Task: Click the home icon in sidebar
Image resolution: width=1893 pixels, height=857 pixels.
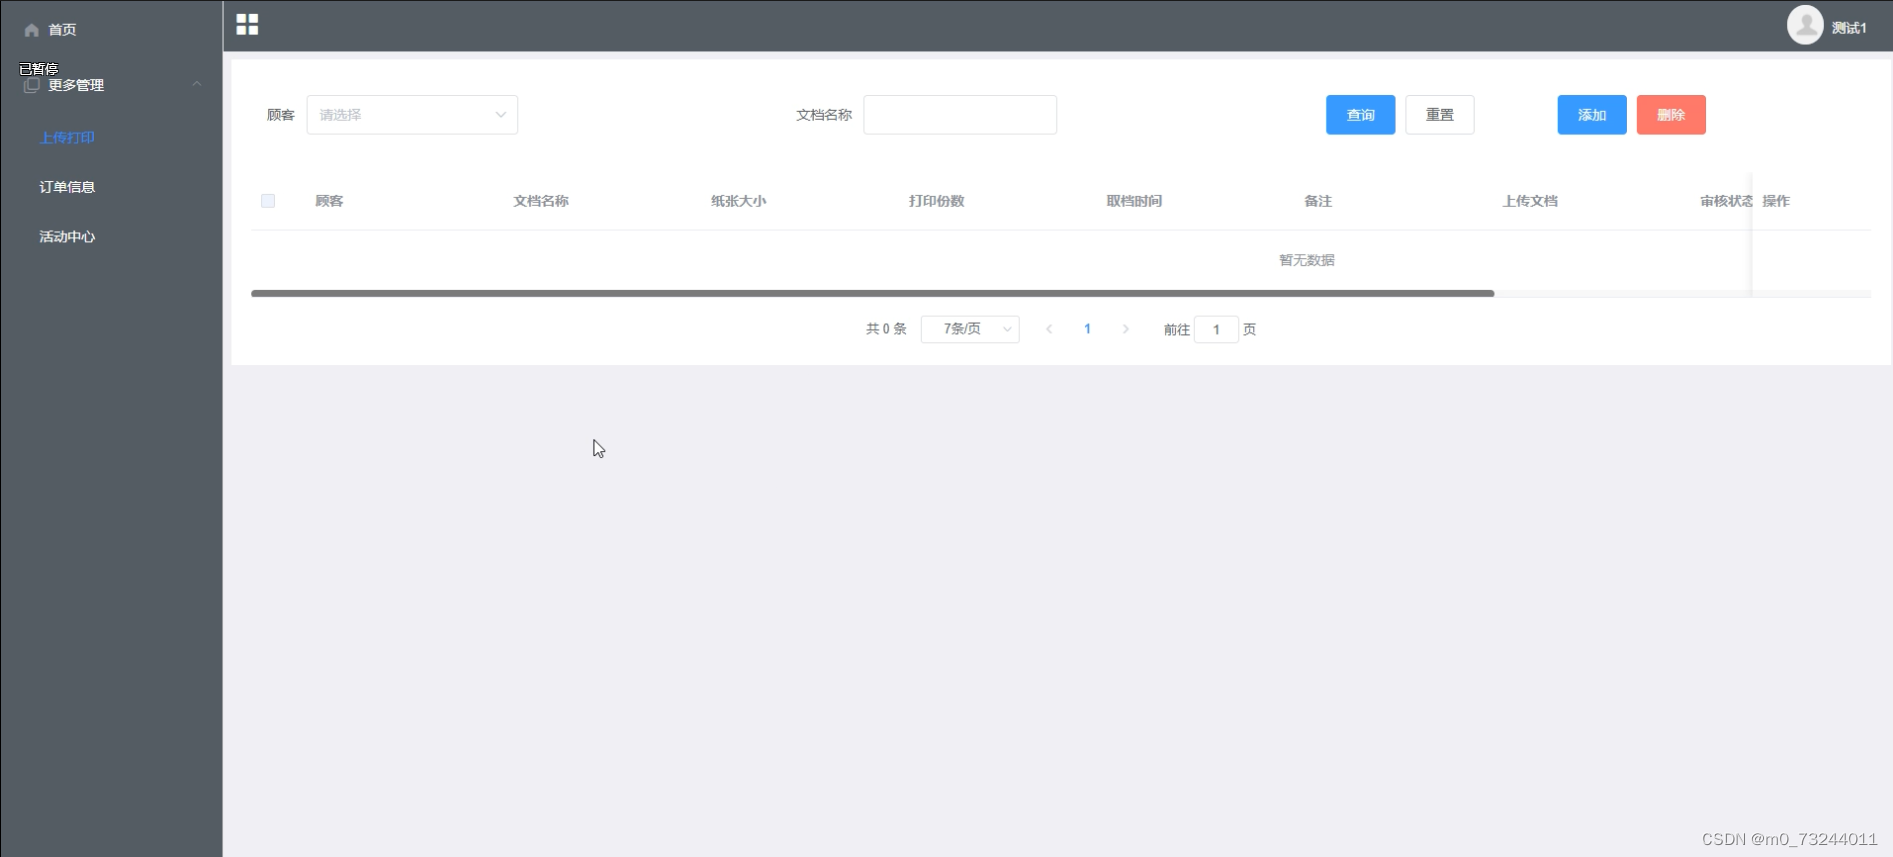Action: point(32,30)
